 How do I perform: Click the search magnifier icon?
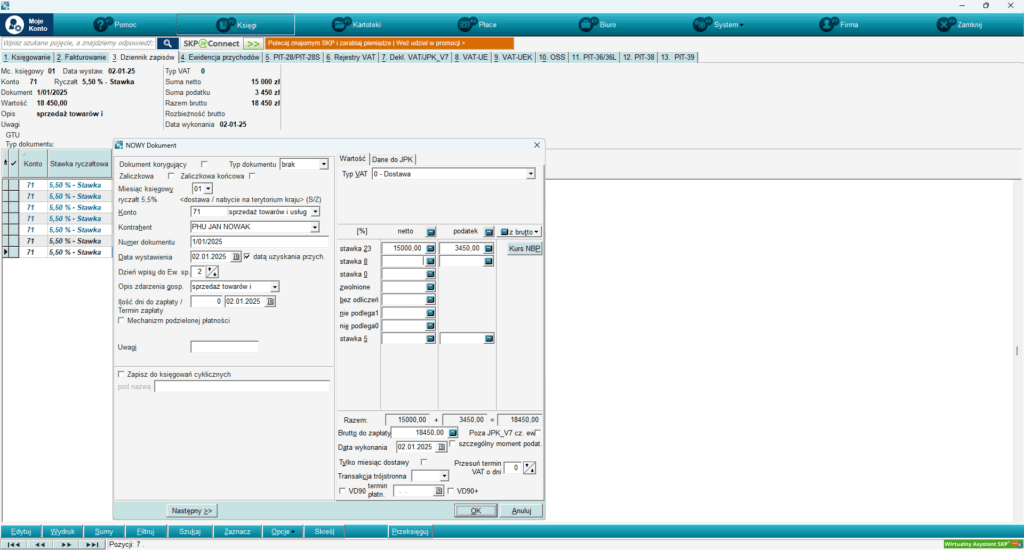tap(167, 44)
